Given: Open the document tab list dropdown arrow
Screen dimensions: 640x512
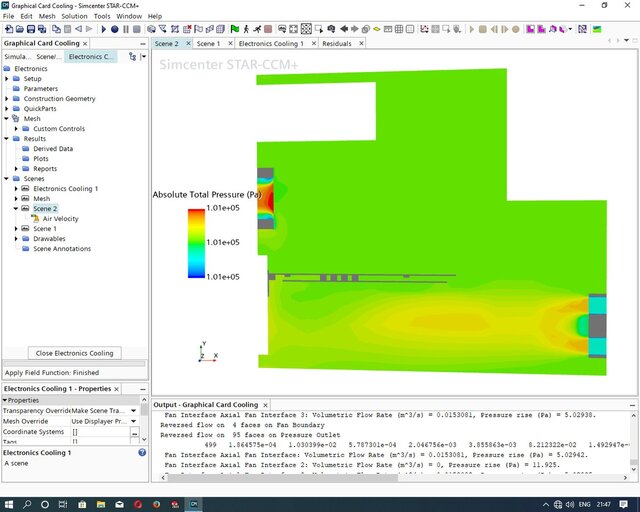Looking at the screenshot, I should [626, 40].
